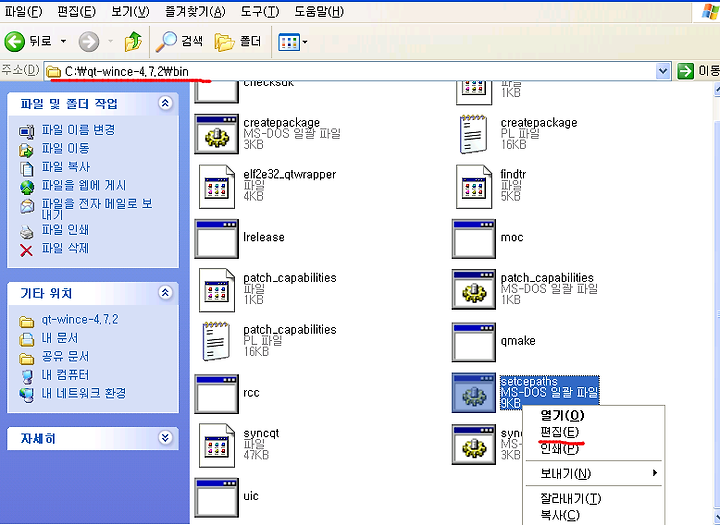Open the 즐겨찾기(A) menu
The image size is (720, 525).
tap(195, 11)
